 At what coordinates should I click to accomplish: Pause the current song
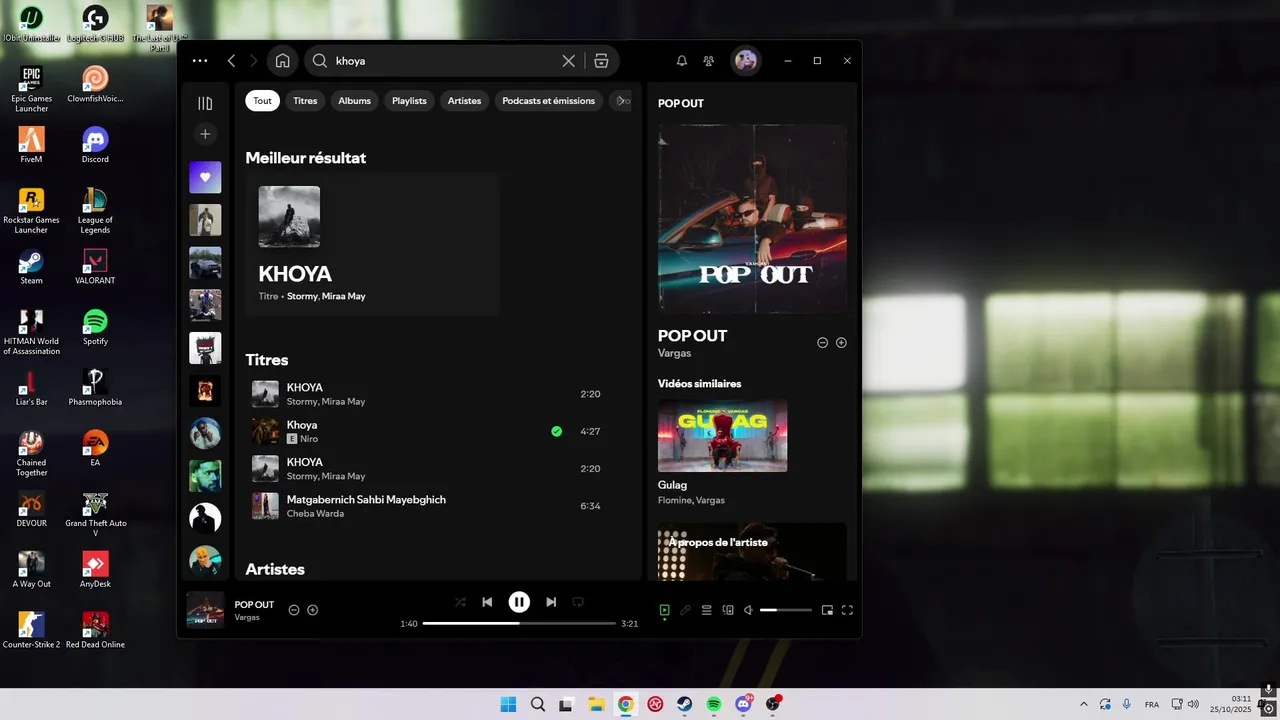(x=519, y=602)
